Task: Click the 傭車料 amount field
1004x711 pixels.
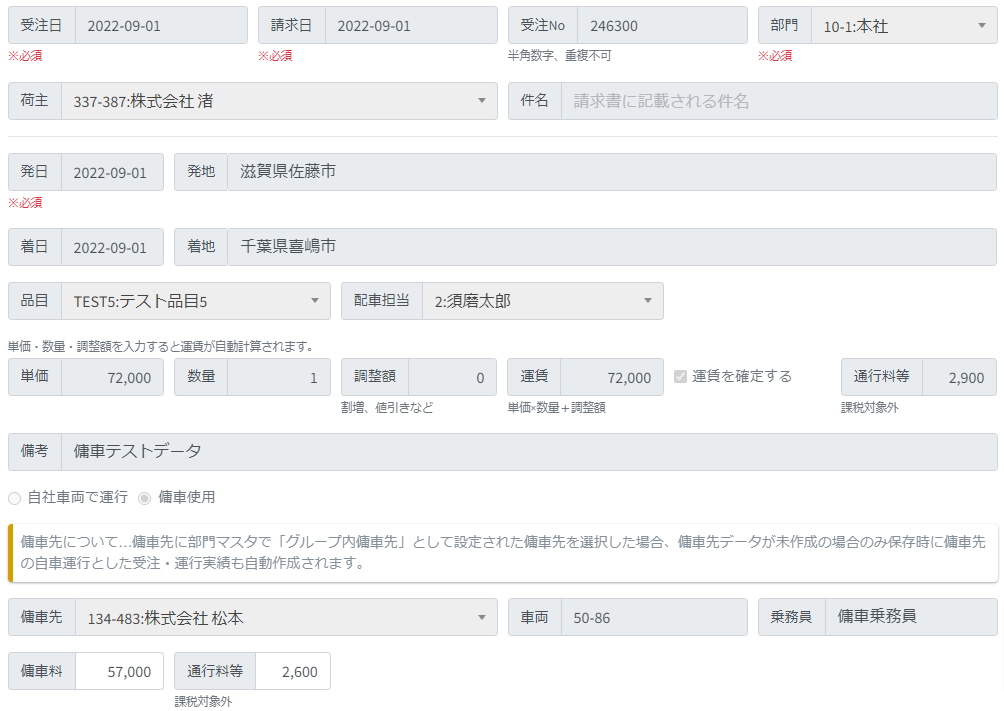Action: 118,672
